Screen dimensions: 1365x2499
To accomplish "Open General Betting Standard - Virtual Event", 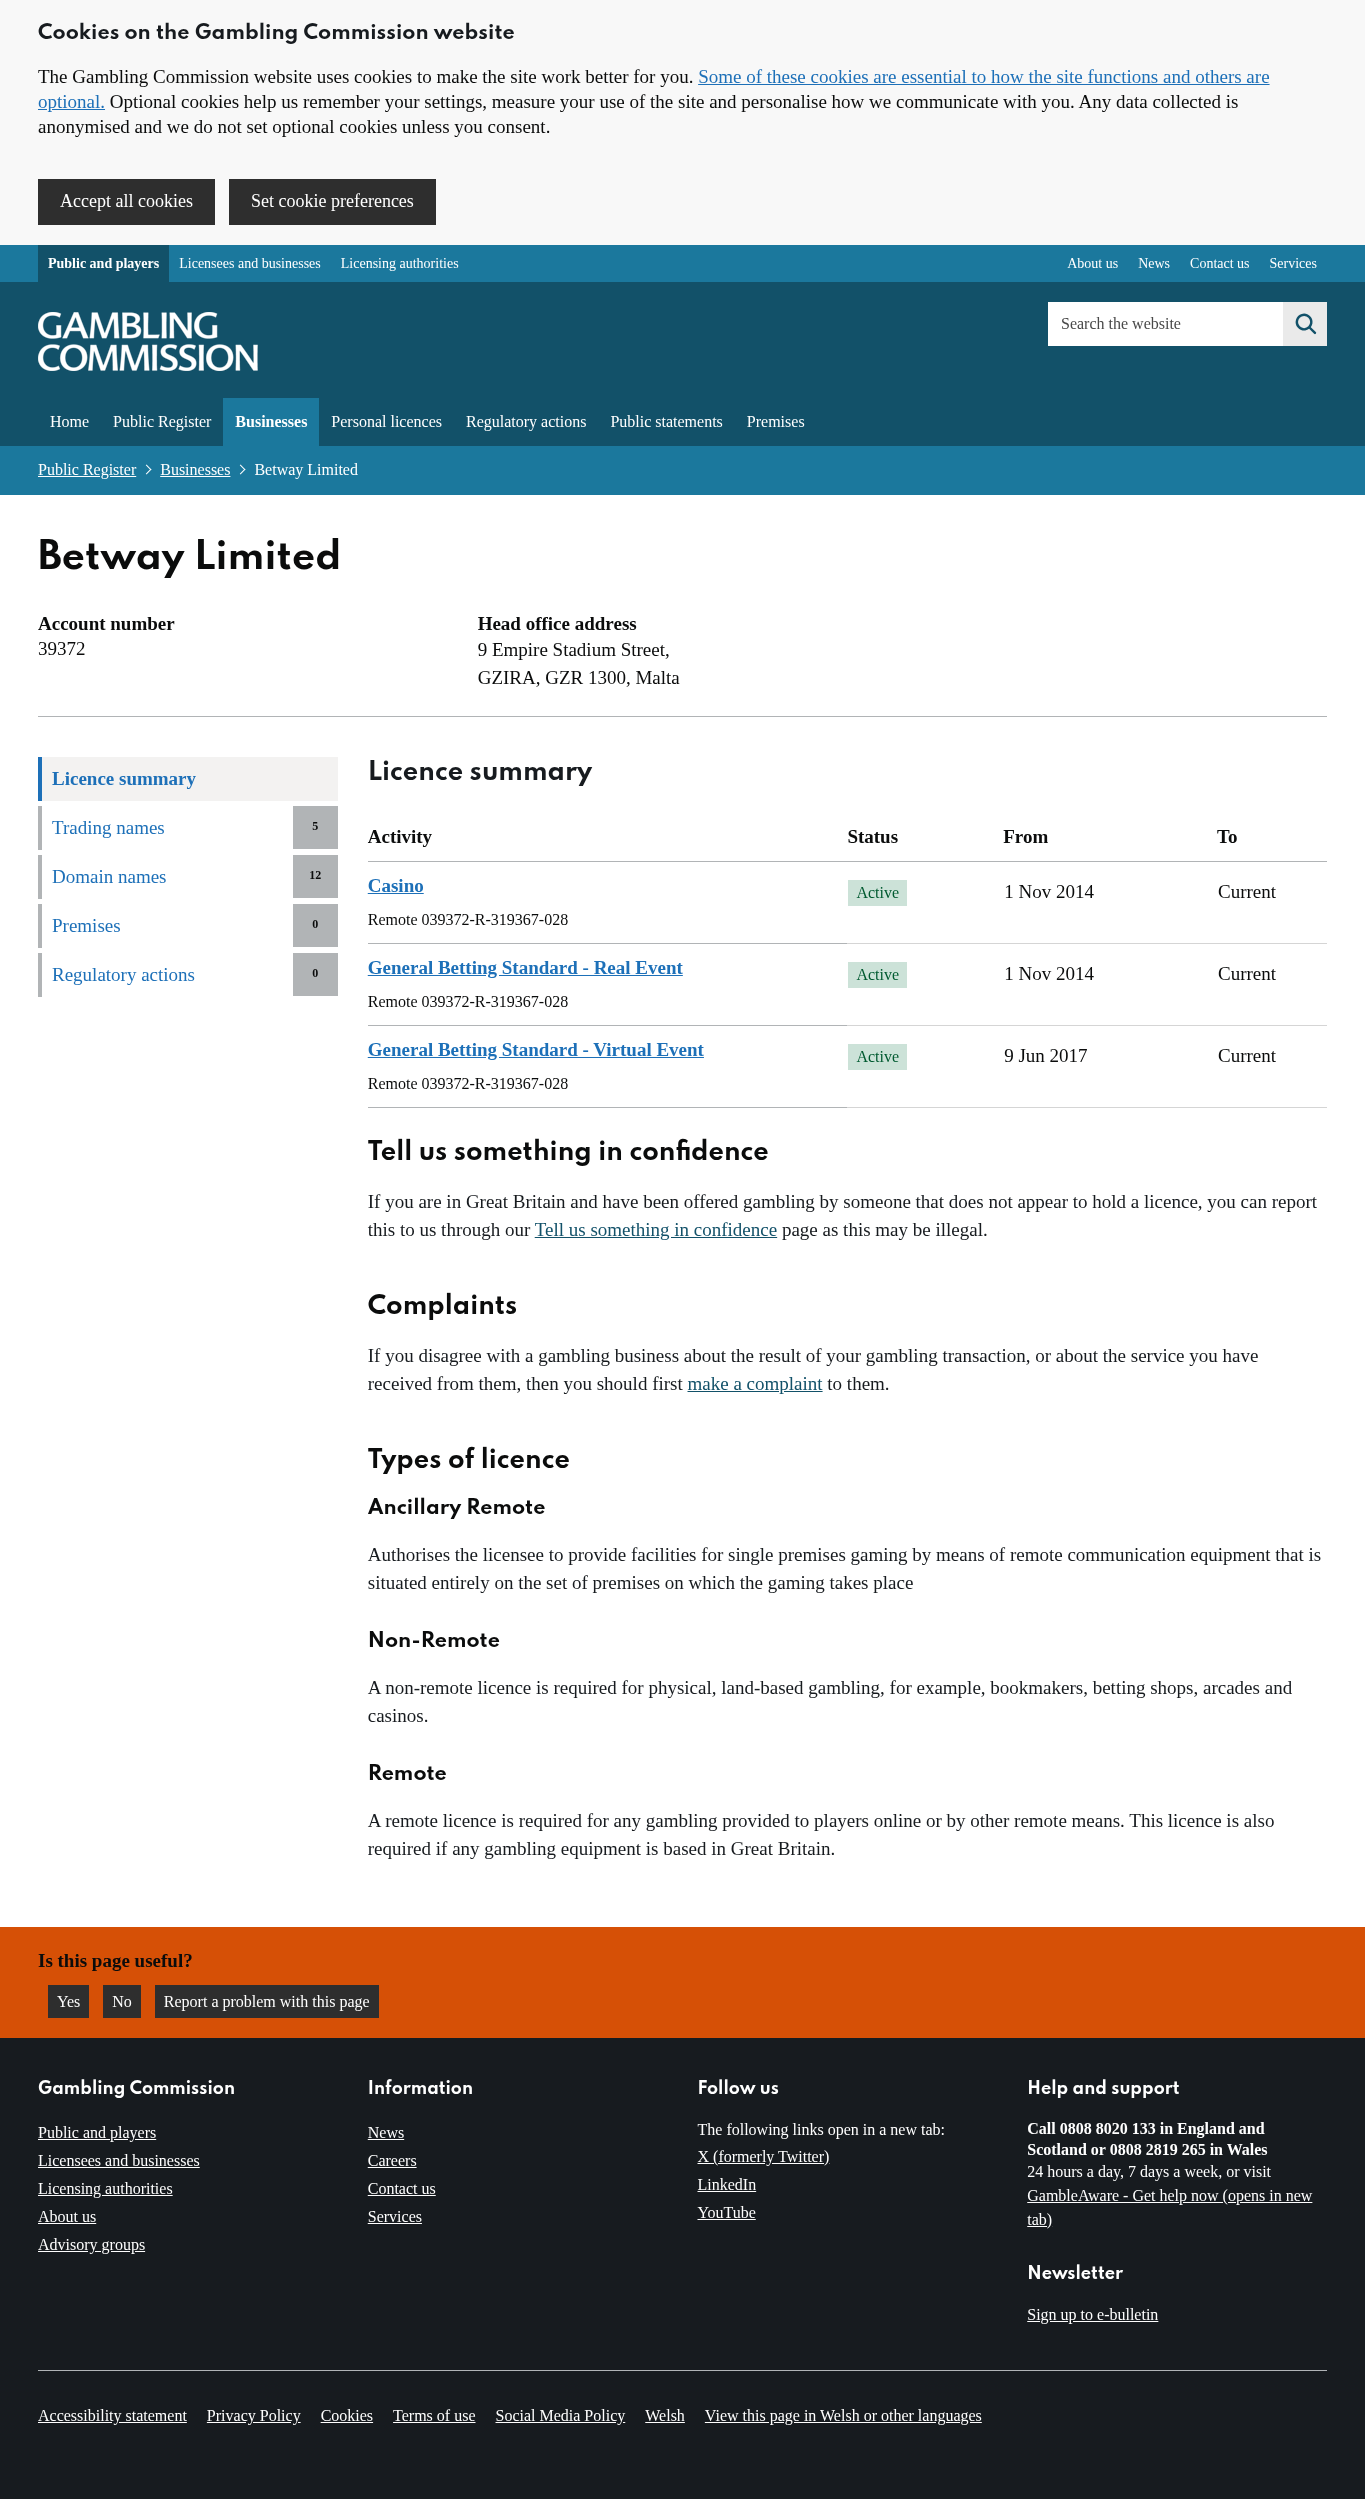I will coord(536,1050).
